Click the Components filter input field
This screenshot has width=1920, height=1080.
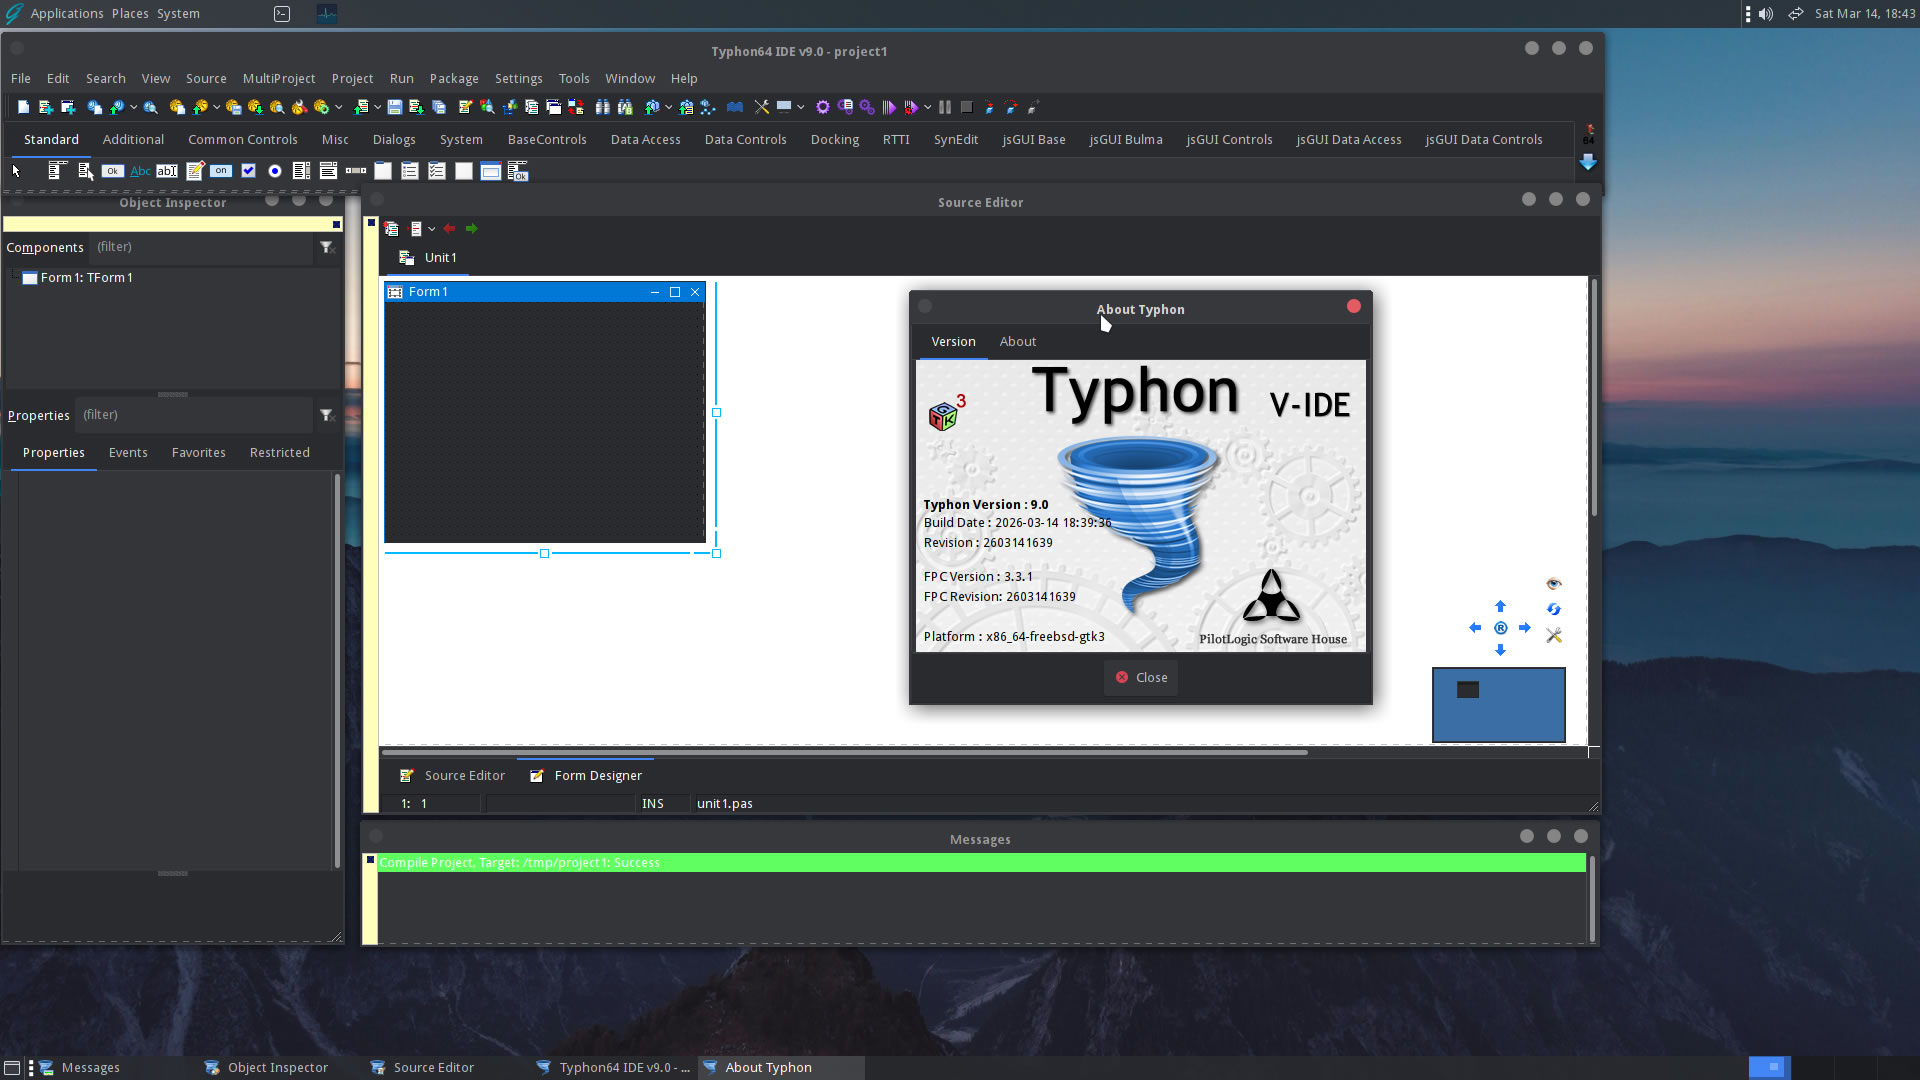(x=200, y=247)
